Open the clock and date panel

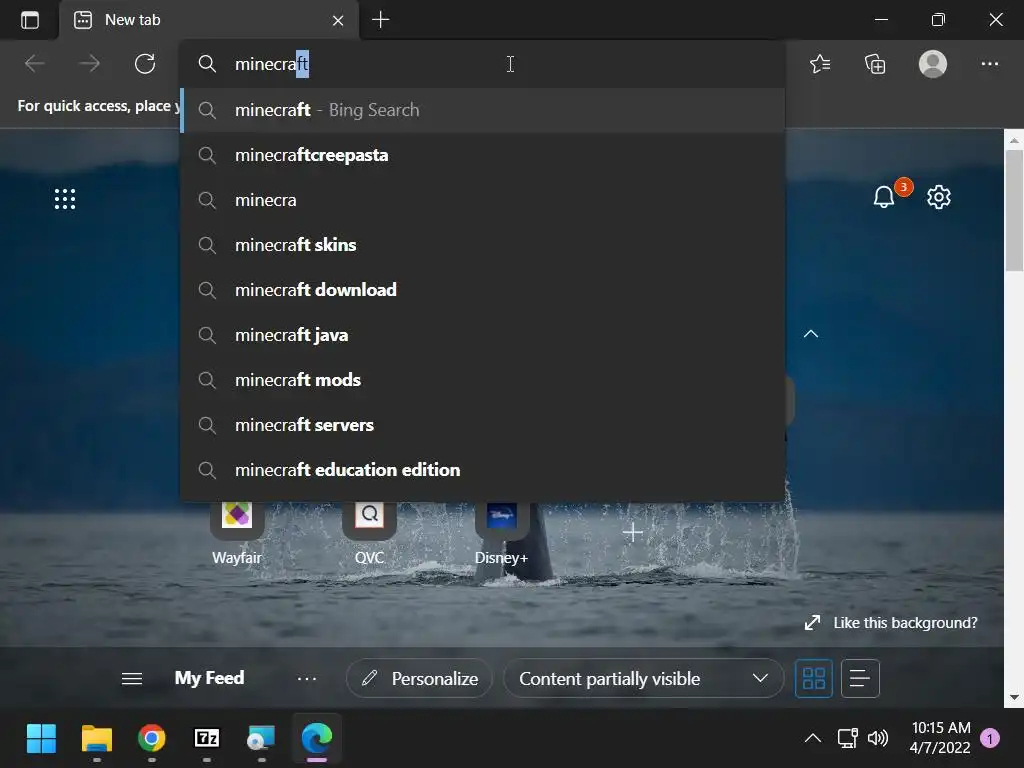pyautogui.click(x=940, y=737)
